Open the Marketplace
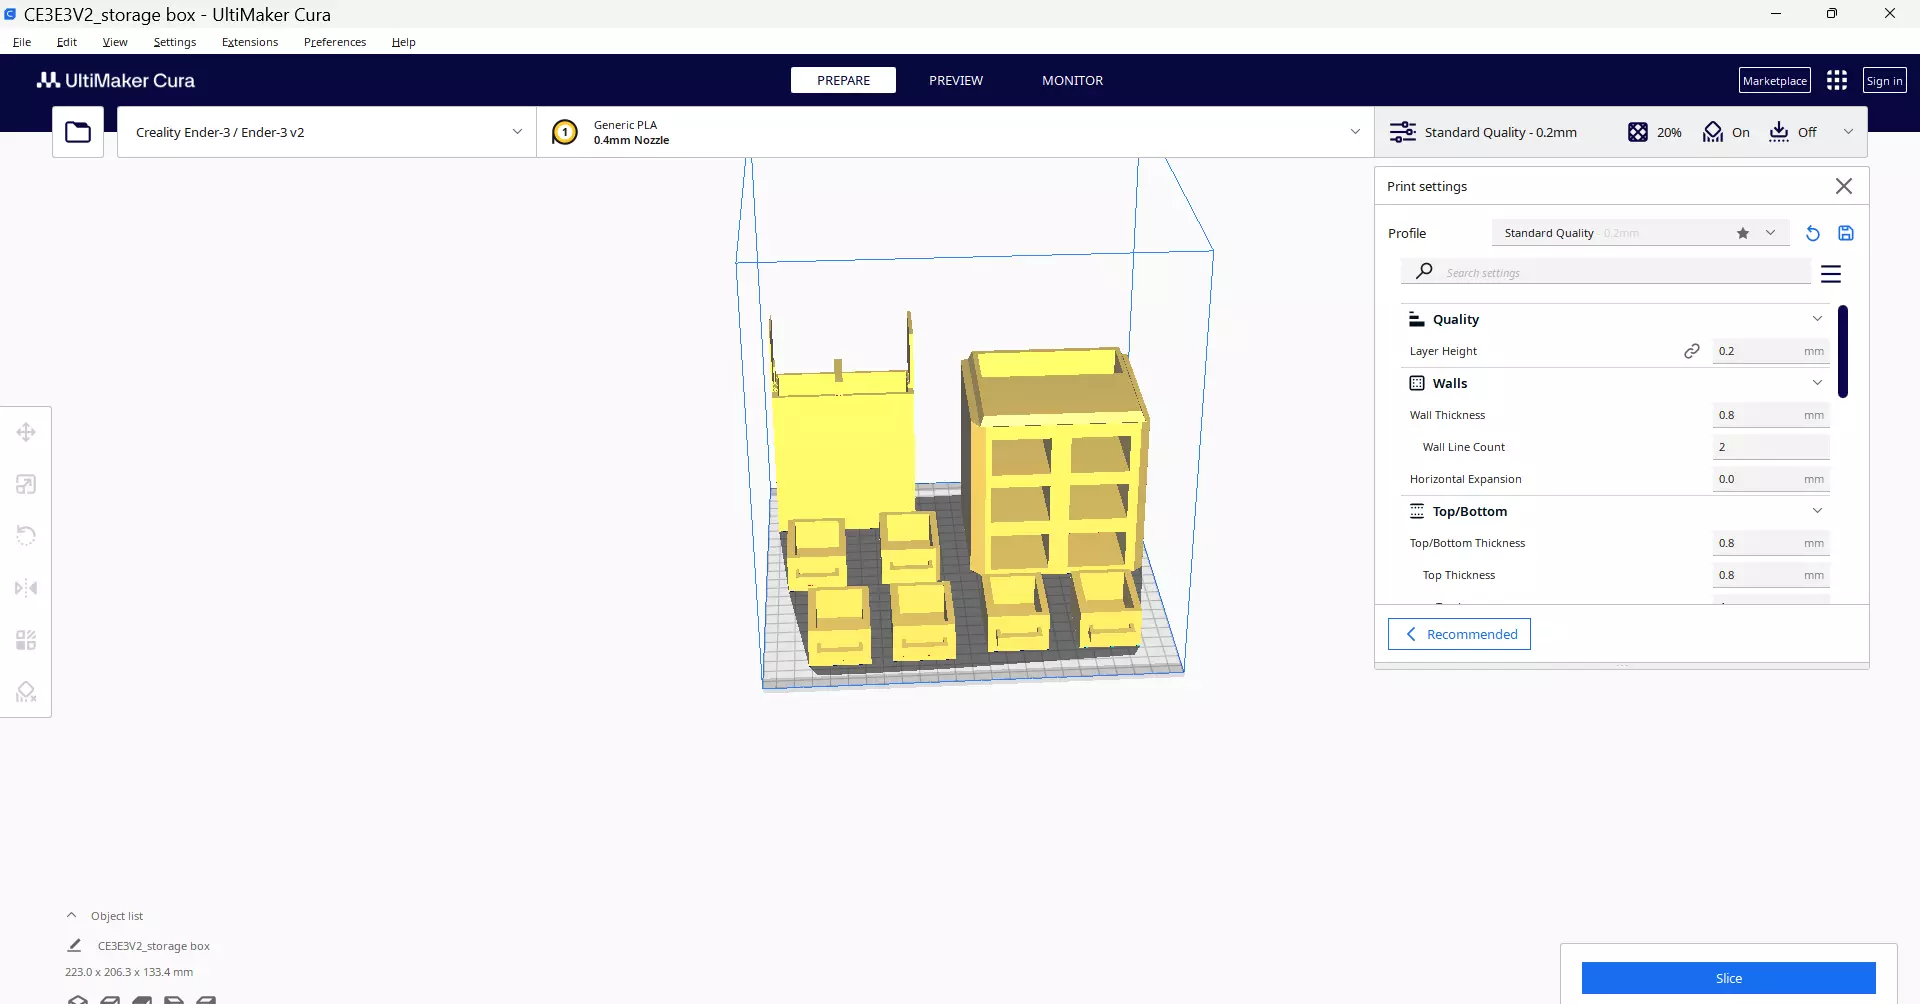 (1775, 80)
